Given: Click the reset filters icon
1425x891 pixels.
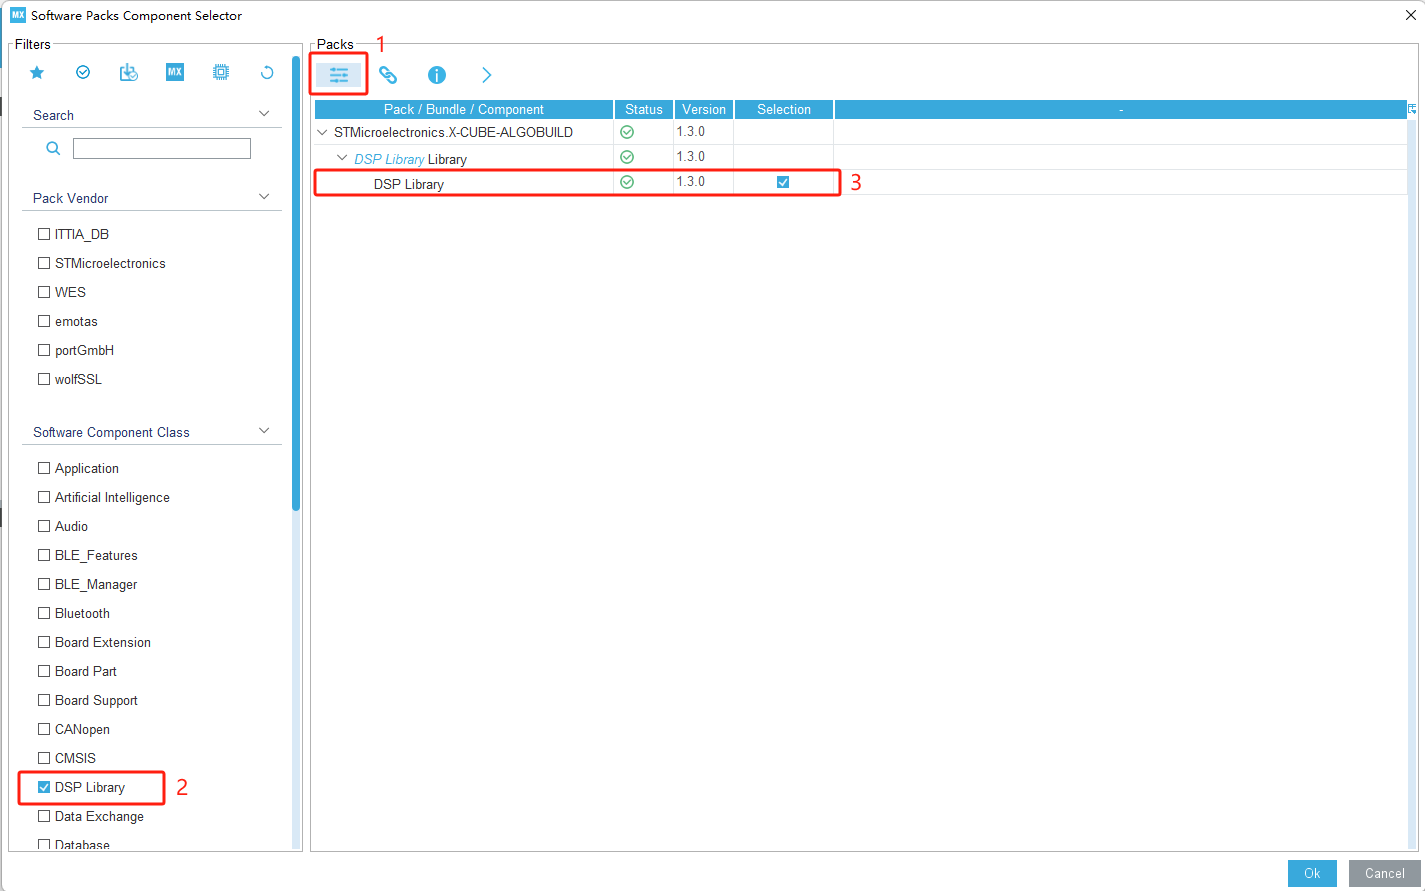Looking at the screenshot, I should [267, 72].
